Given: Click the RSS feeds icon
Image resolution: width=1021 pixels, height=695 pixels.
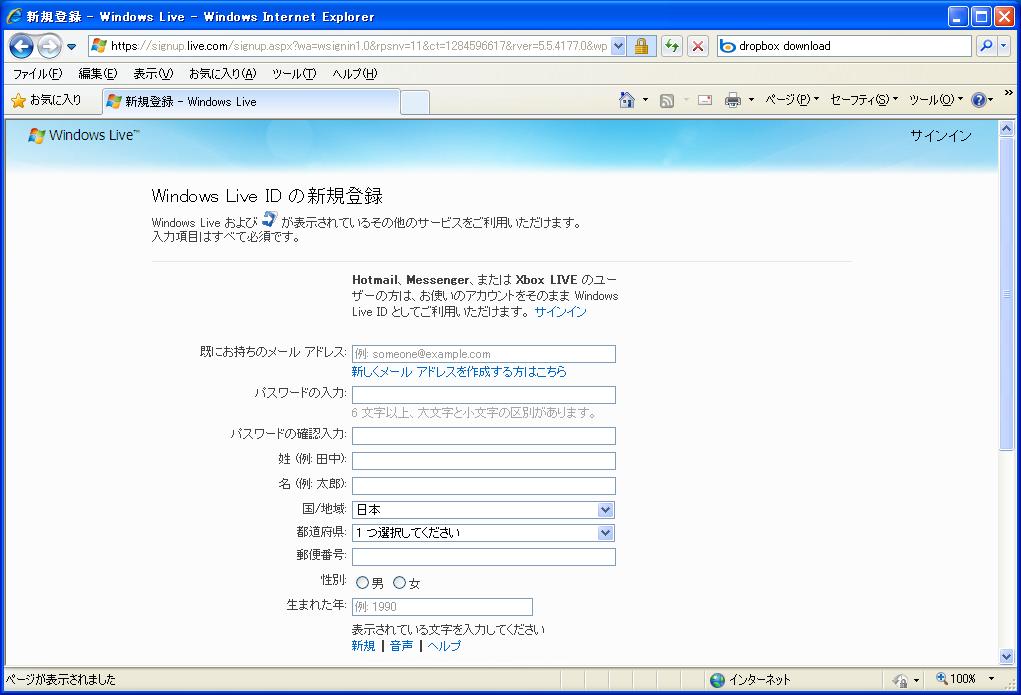Looking at the screenshot, I should pyautogui.click(x=667, y=100).
